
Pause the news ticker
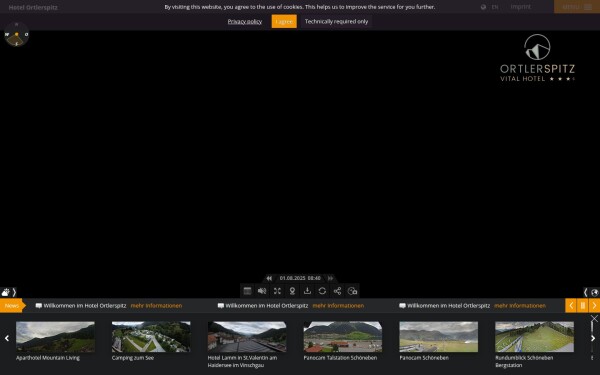[582, 305]
